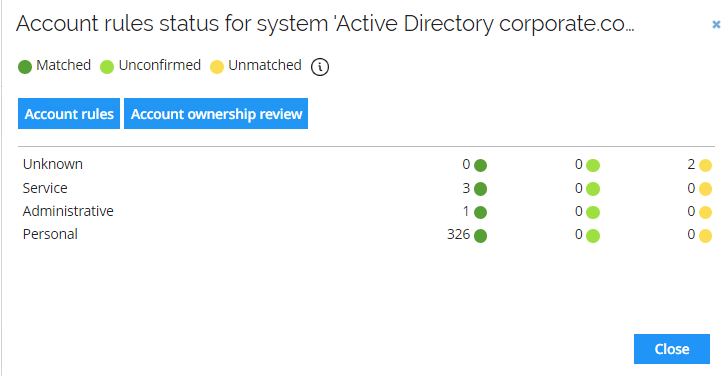The image size is (728, 376).
Task: Close dialog with the X icon
Action: pos(716,25)
